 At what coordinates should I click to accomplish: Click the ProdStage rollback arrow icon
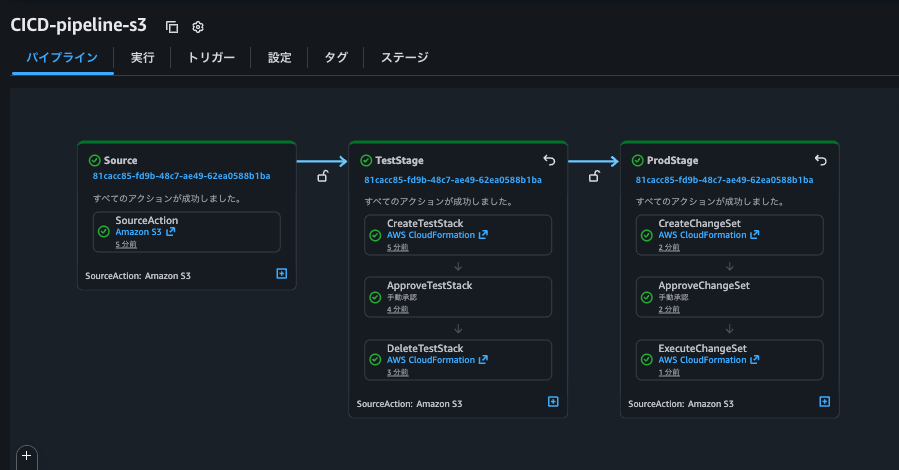pyautogui.click(x=821, y=160)
